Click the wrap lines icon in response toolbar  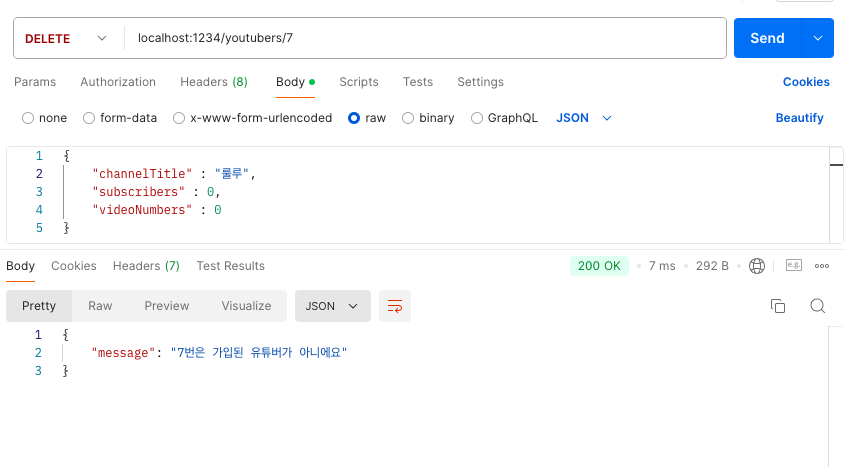point(394,306)
